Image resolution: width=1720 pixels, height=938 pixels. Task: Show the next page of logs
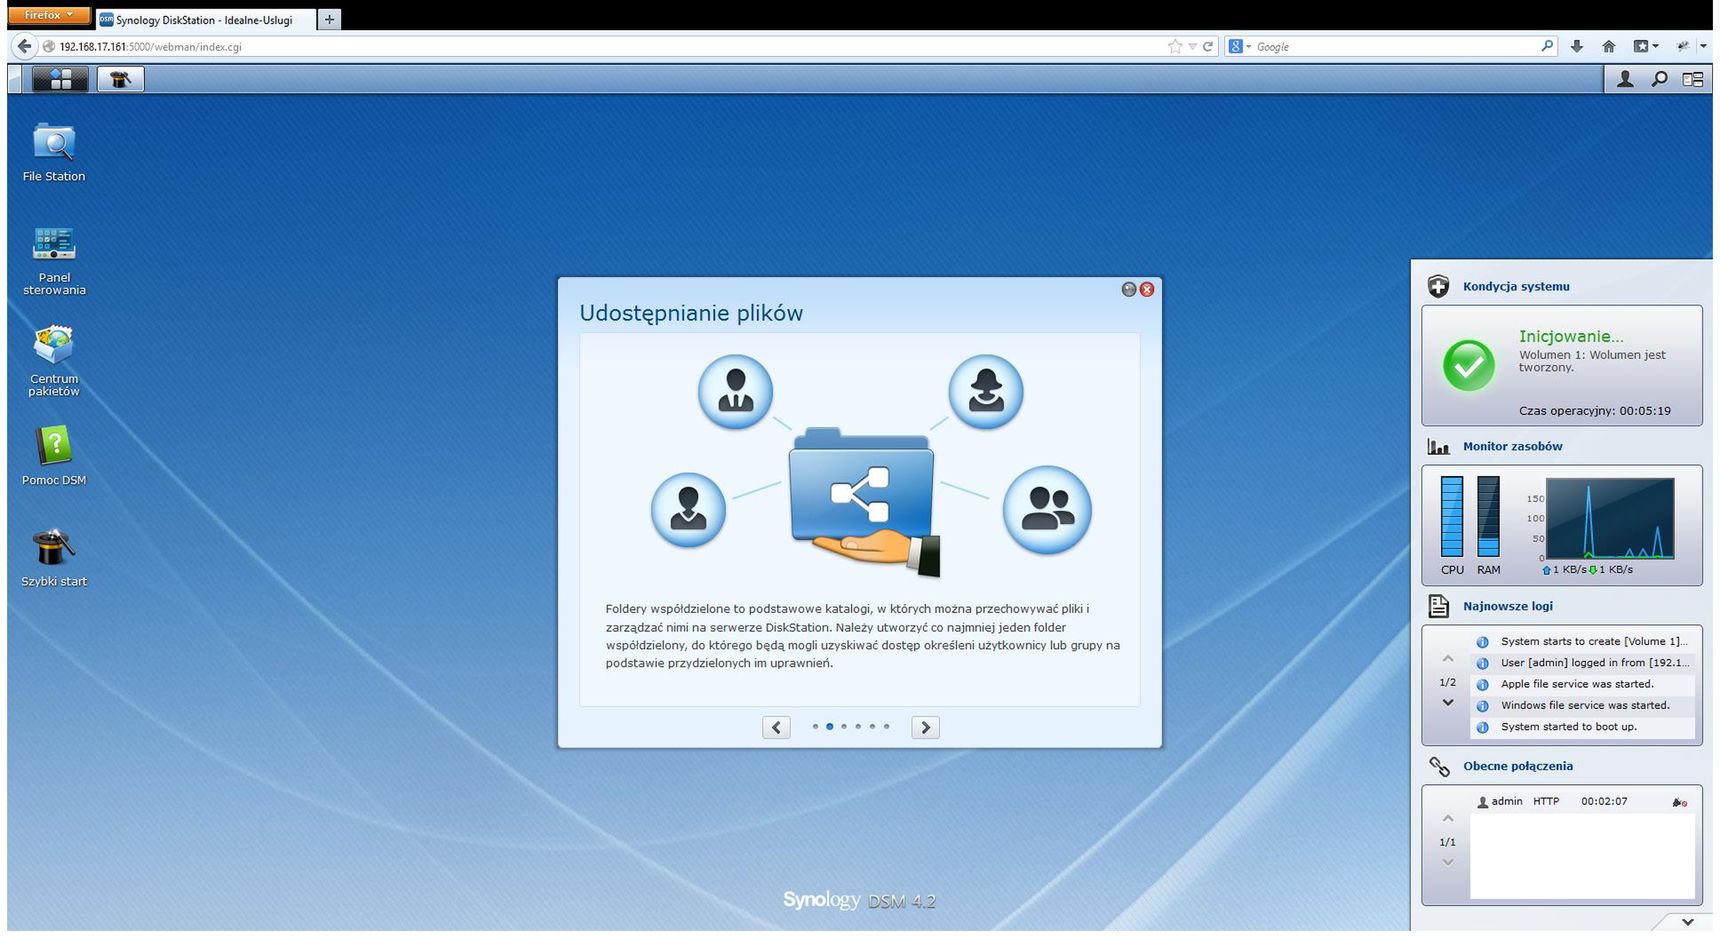pyautogui.click(x=1447, y=703)
